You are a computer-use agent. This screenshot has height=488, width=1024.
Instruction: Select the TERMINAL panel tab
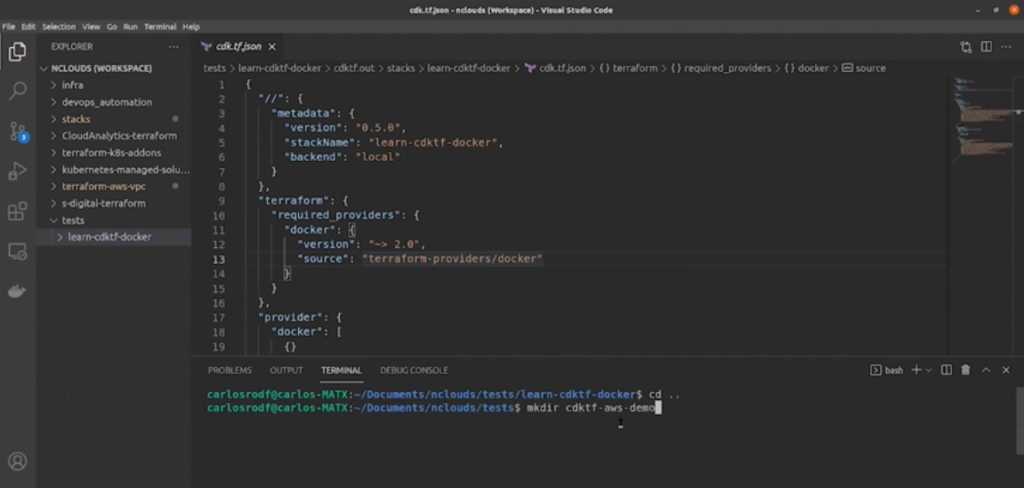click(341, 370)
